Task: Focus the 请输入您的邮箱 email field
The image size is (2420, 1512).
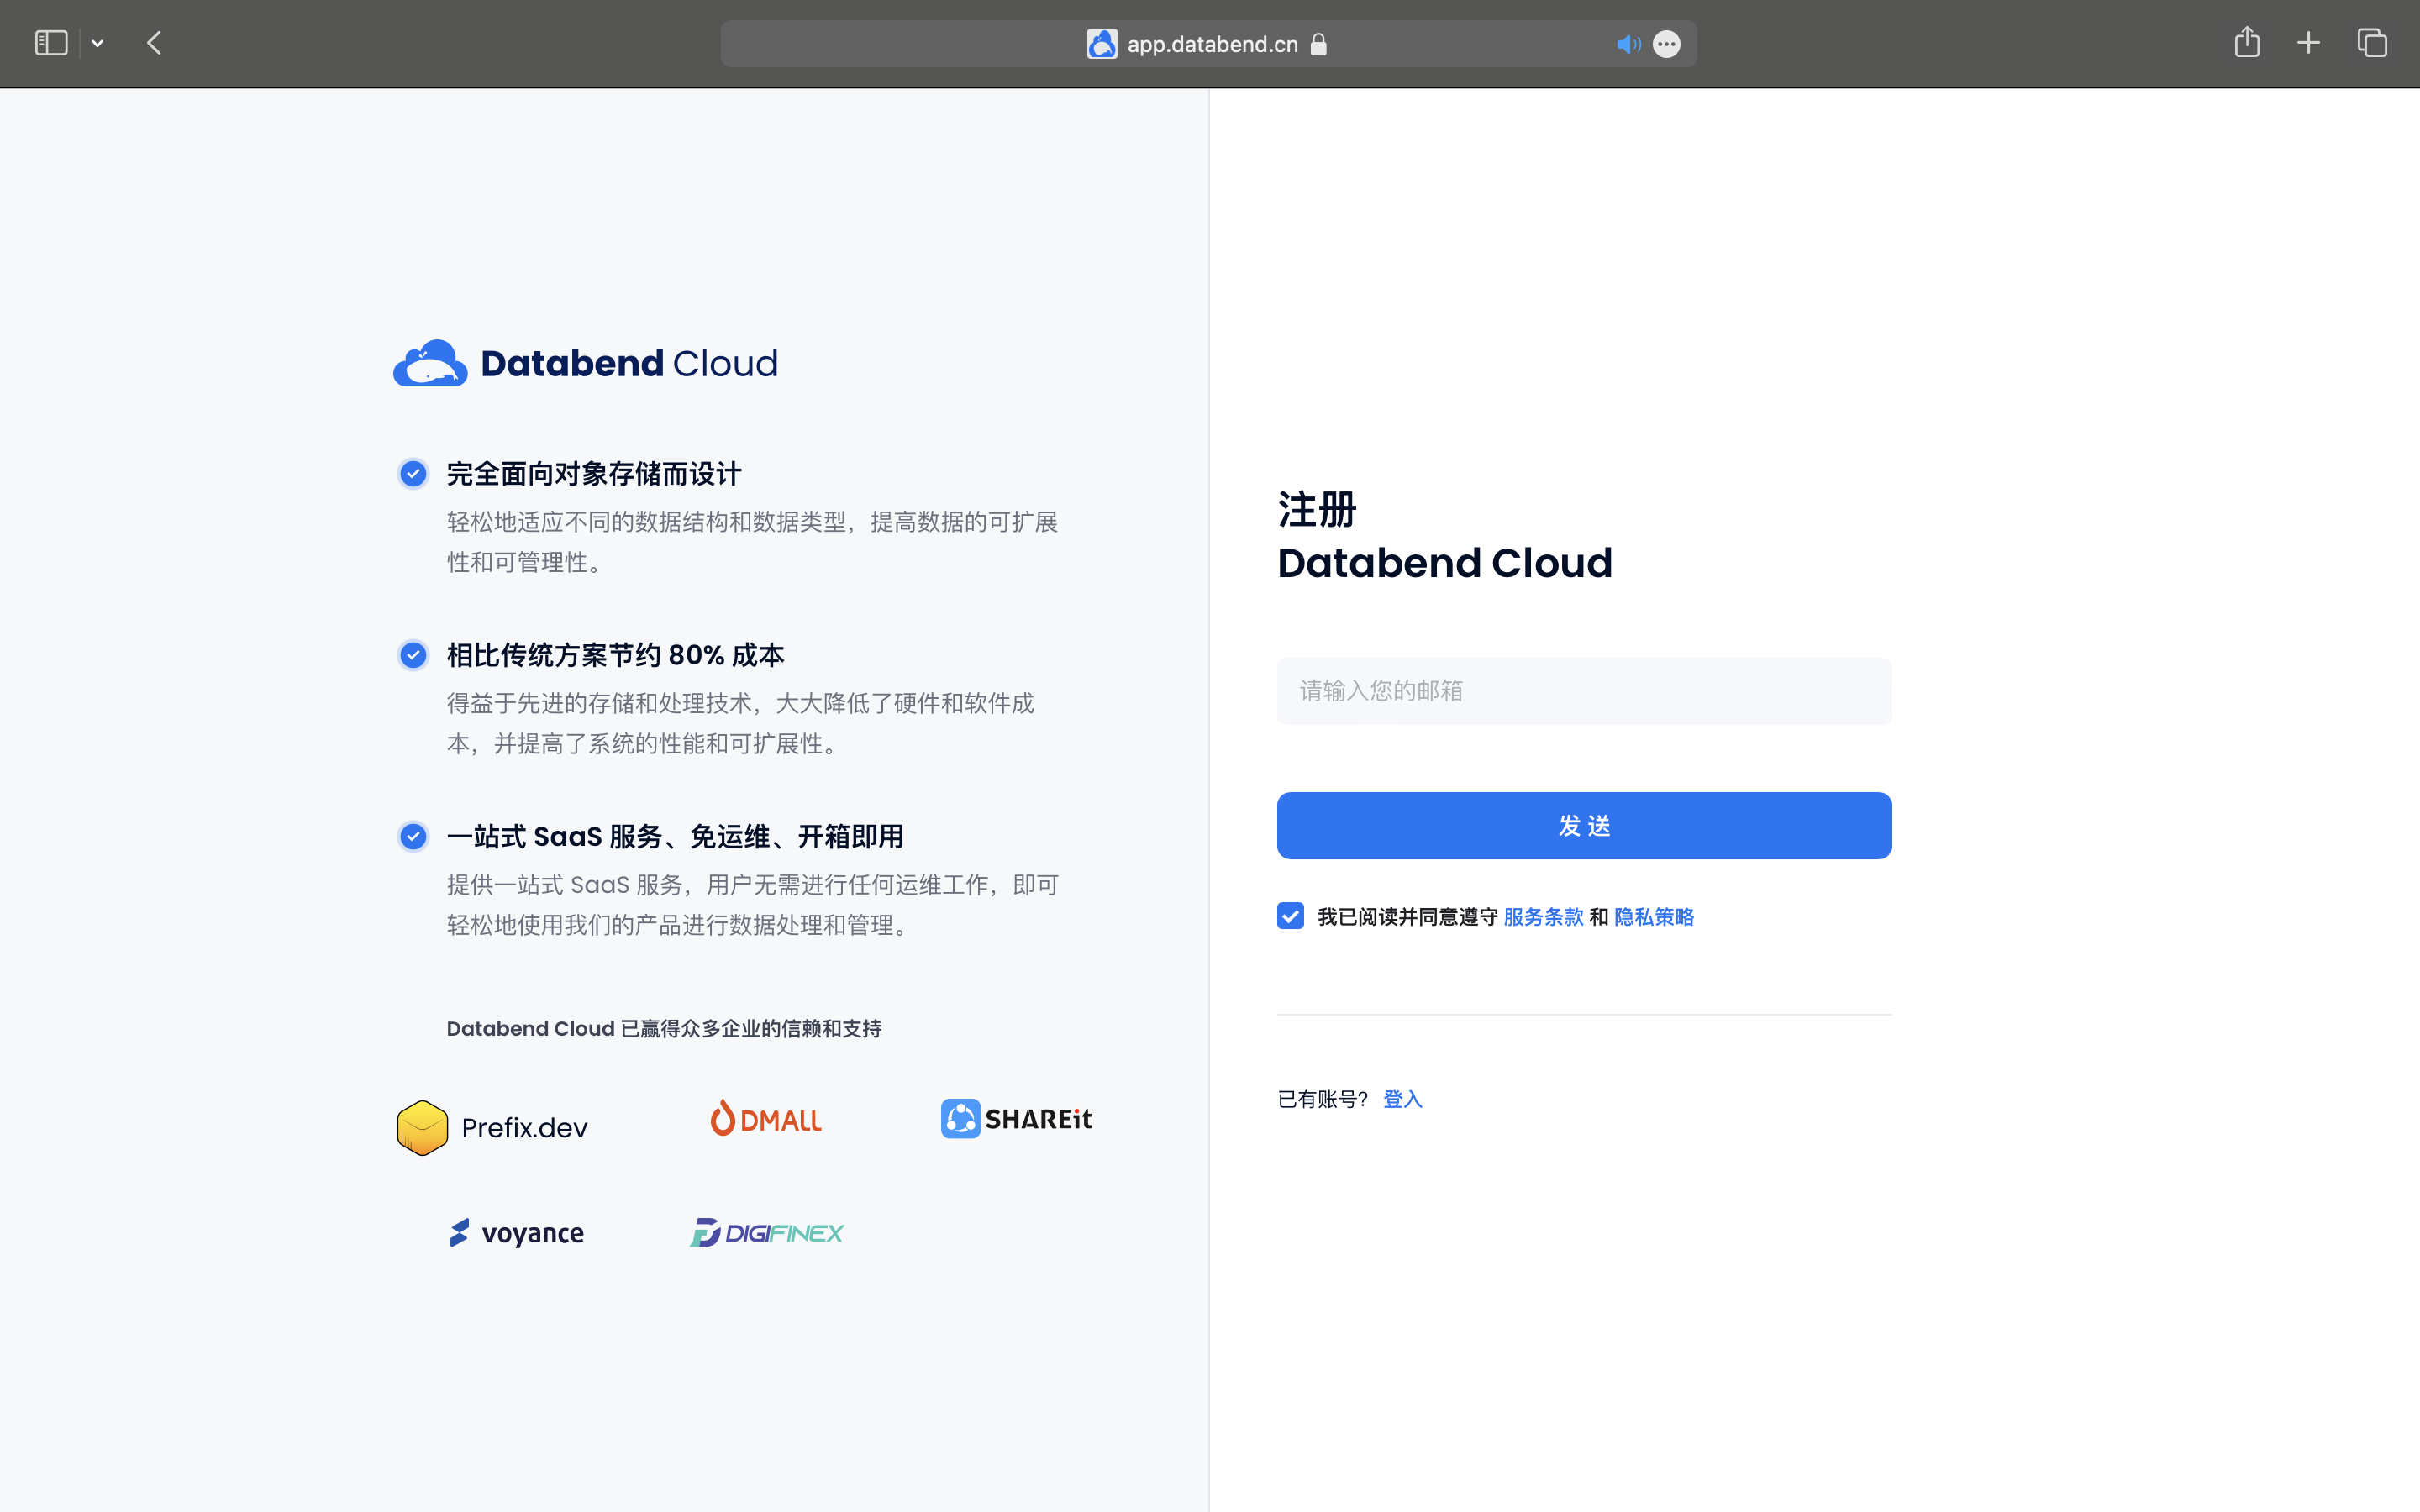Action: pos(1584,691)
